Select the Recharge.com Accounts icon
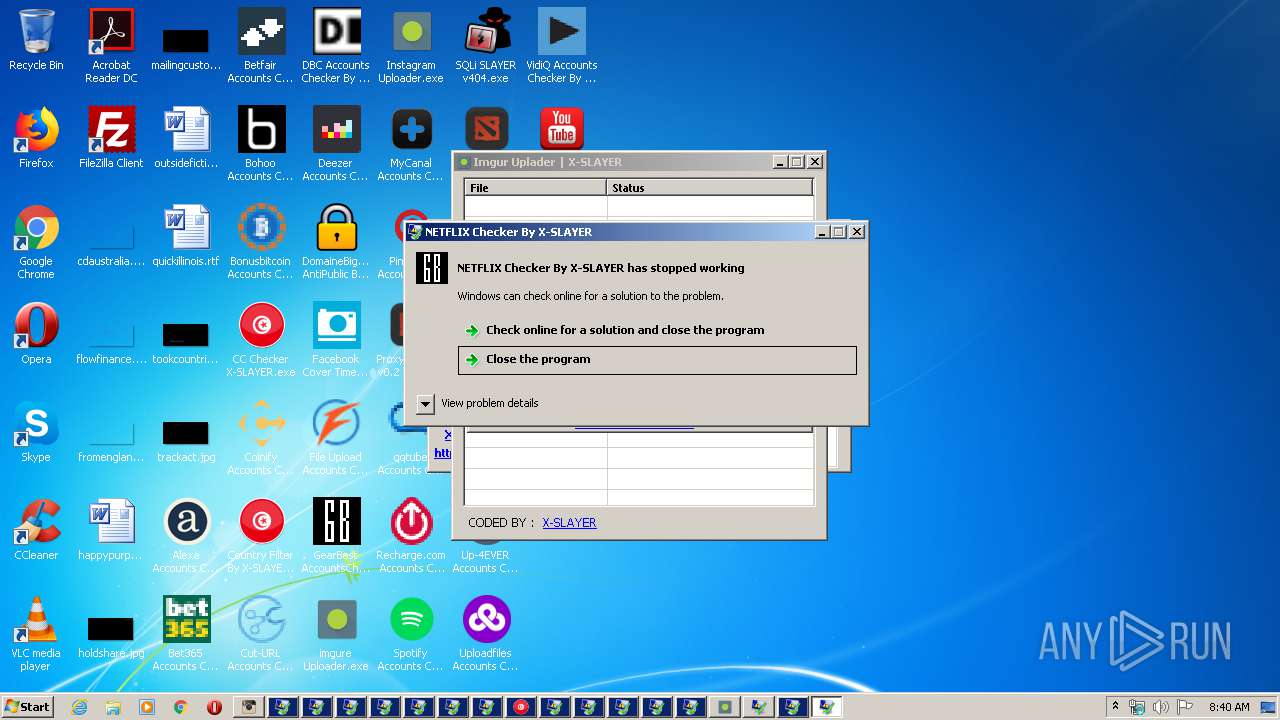Screen dimensions: 1280x720 click(x=411, y=535)
